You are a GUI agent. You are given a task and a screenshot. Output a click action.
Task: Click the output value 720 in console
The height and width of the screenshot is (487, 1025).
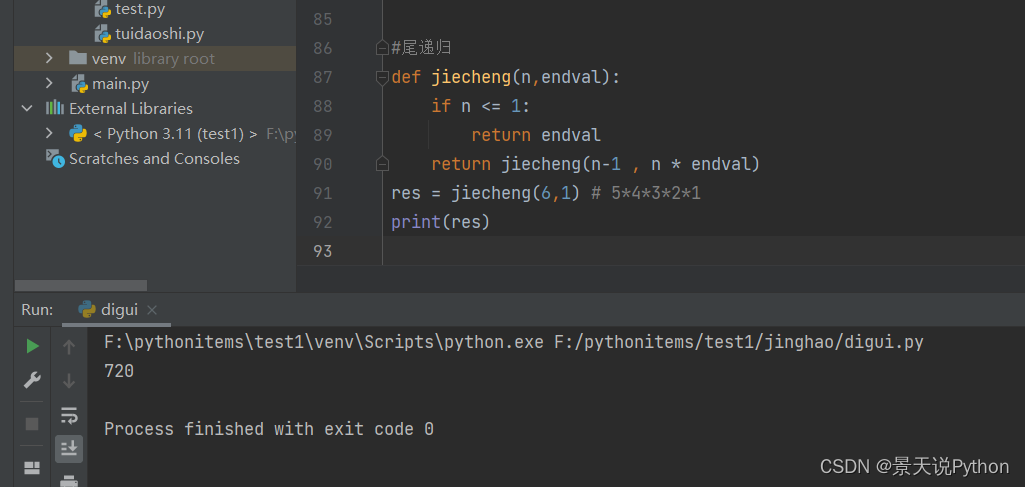coord(119,371)
